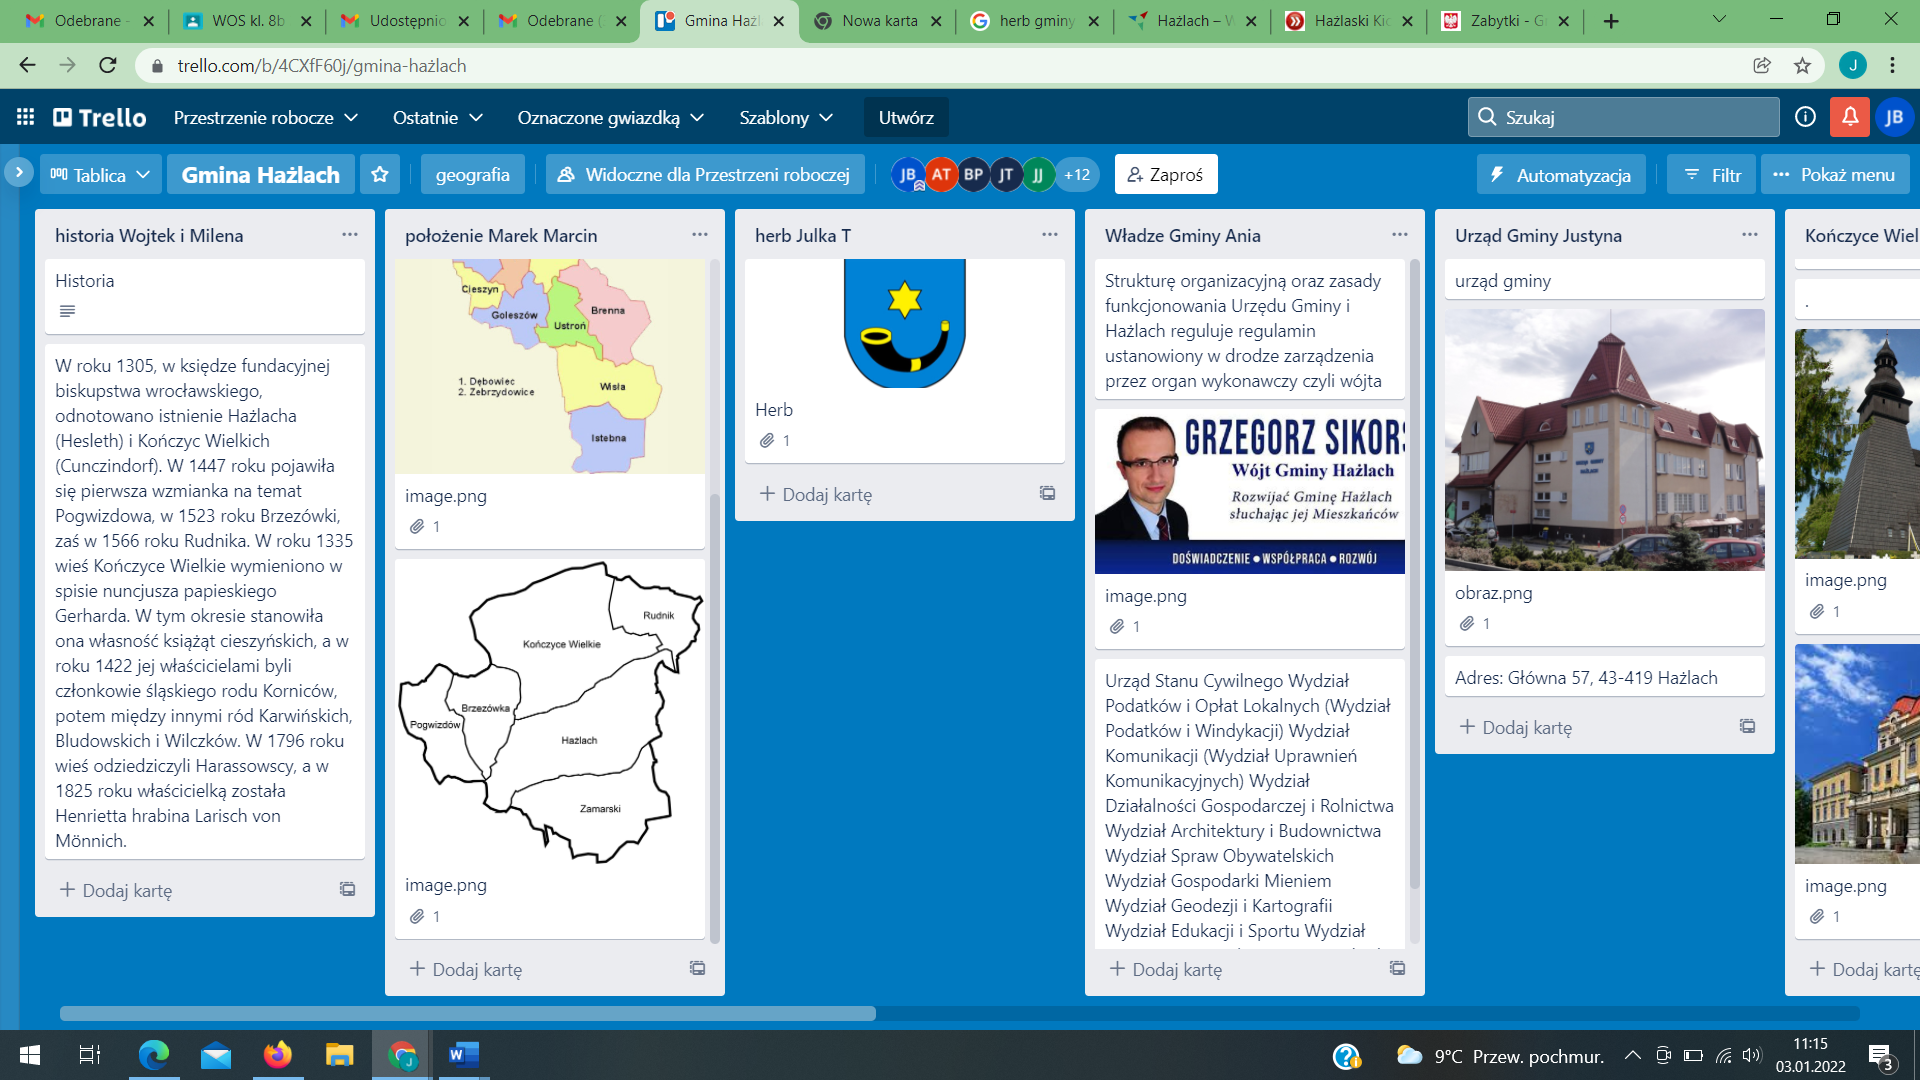
Task: Bookmark this page with the star icon
Action: click(x=1802, y=65)
